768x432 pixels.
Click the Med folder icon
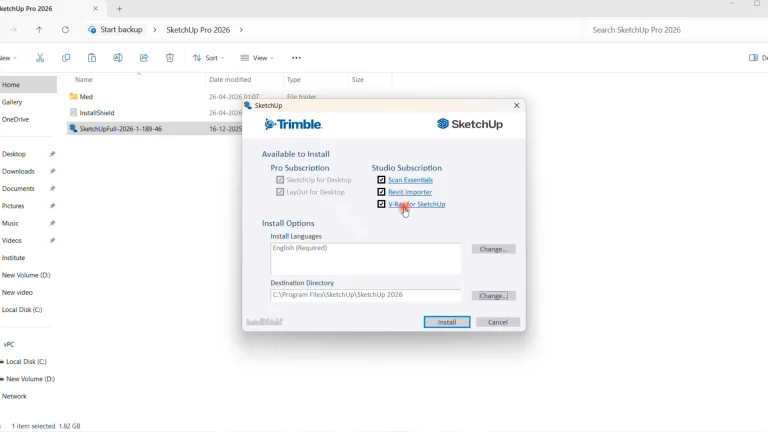pos(73,96)
